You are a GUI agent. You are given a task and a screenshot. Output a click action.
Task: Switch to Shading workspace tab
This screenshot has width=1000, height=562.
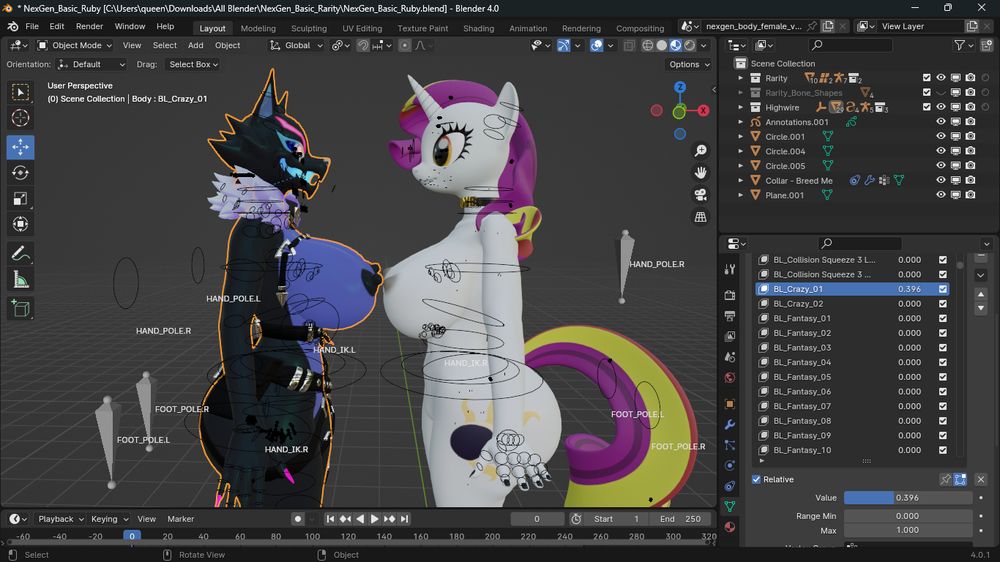[478, 28]
